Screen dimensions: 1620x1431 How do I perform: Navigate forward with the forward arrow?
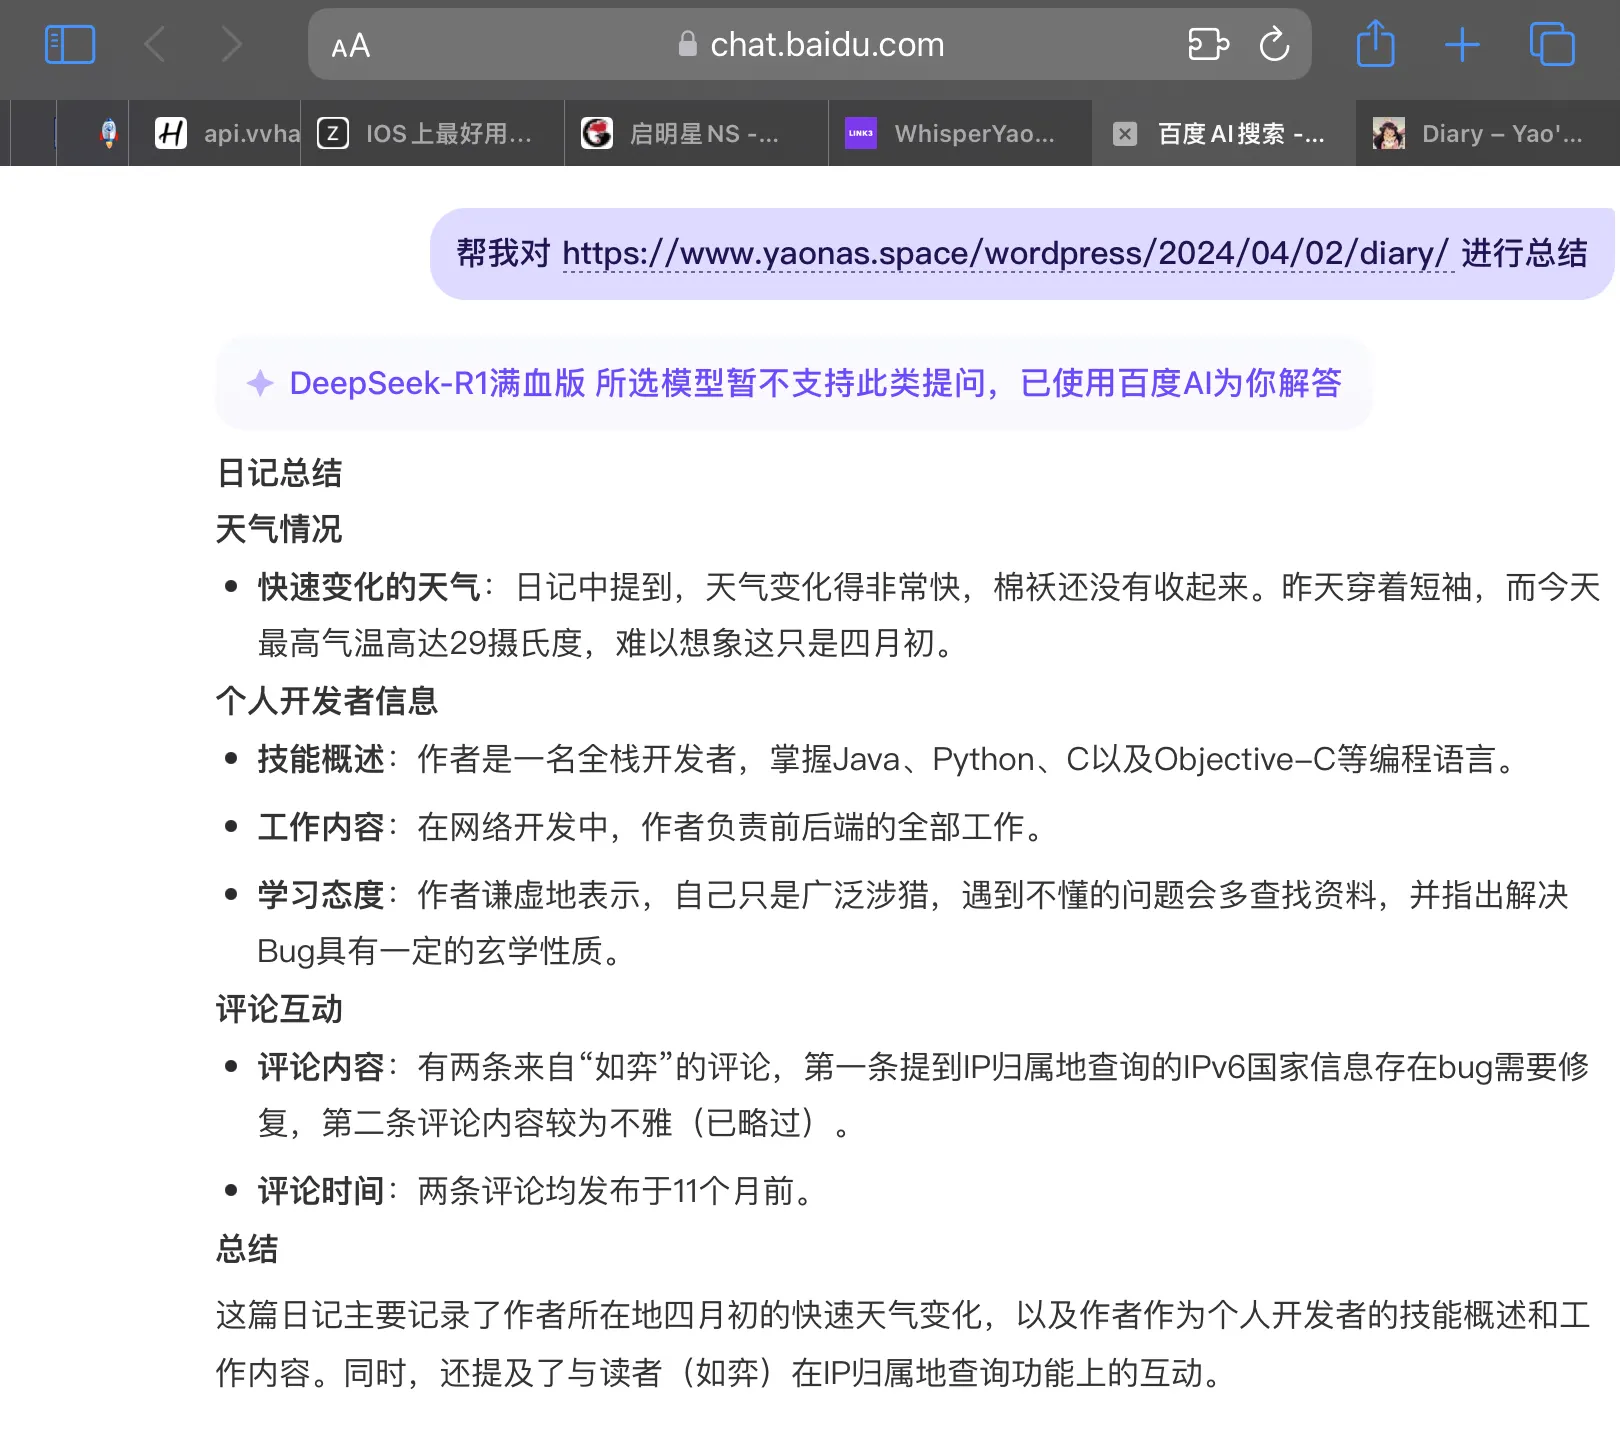(x=232, y=44)
